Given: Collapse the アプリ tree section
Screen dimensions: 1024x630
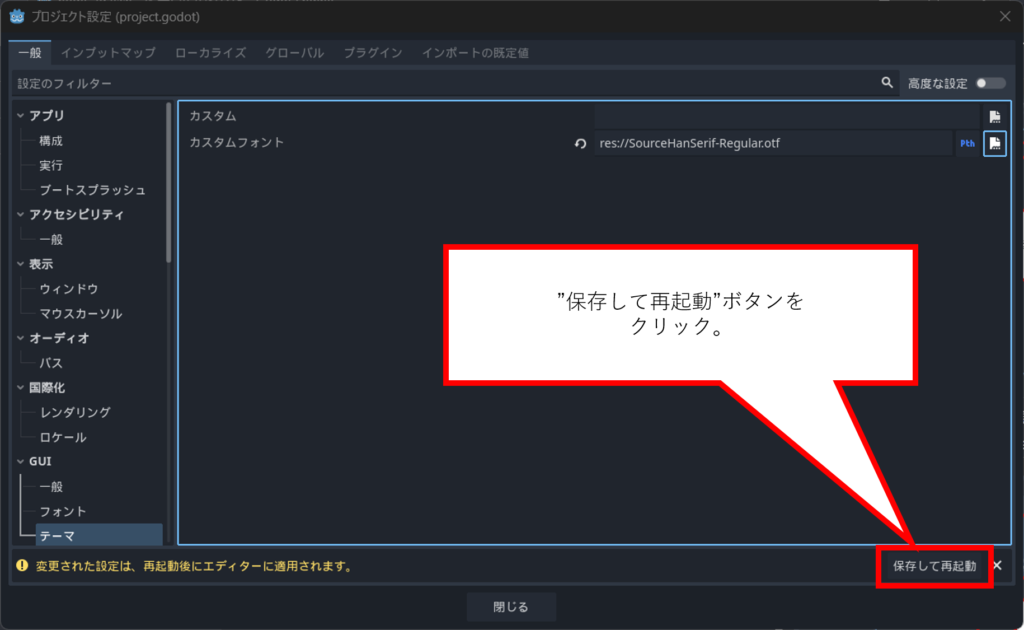Looking at the screenshot, I should 21,116.
